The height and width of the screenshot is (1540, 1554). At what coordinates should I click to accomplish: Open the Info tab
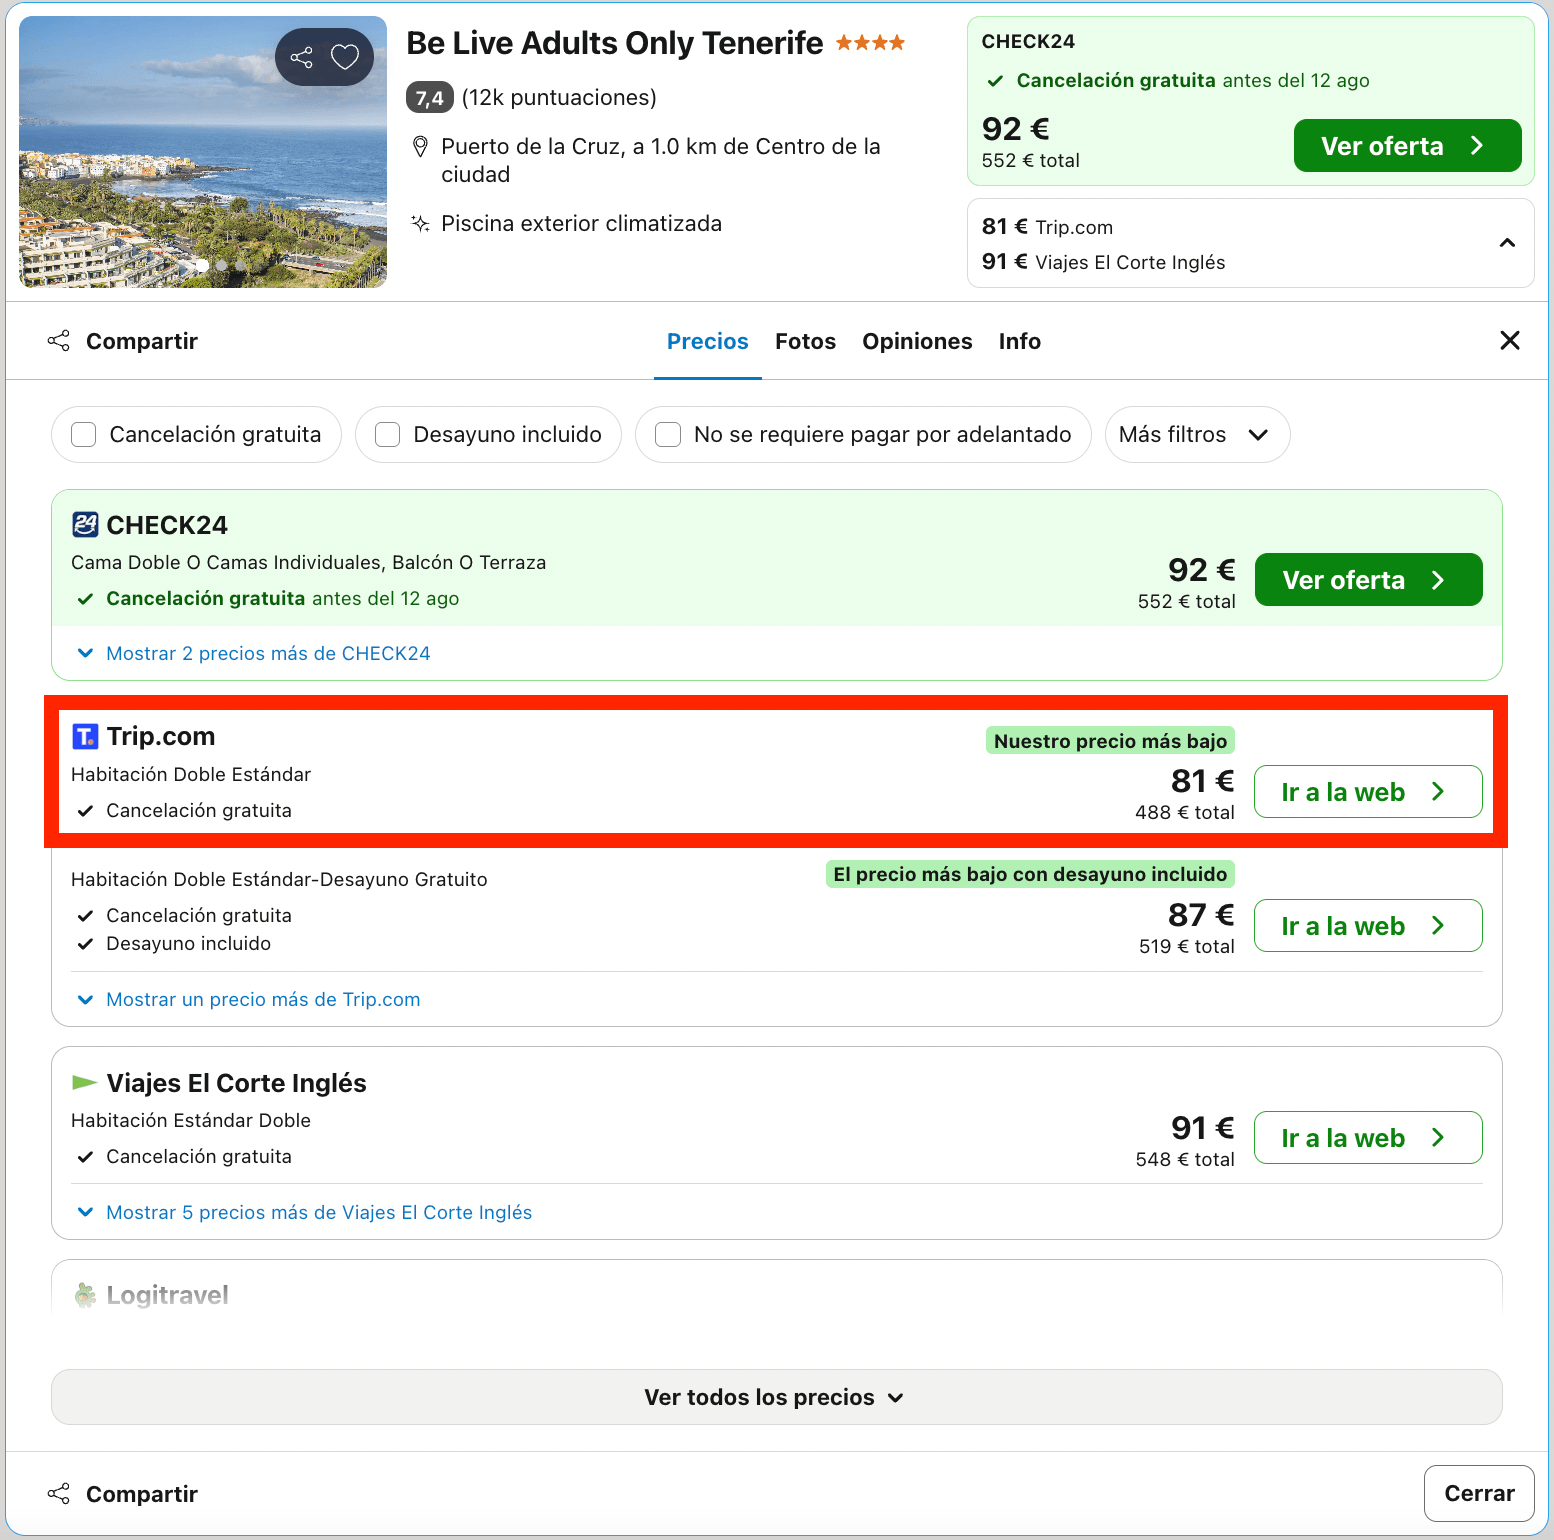pyautogui.click(x=1019, y=341)
